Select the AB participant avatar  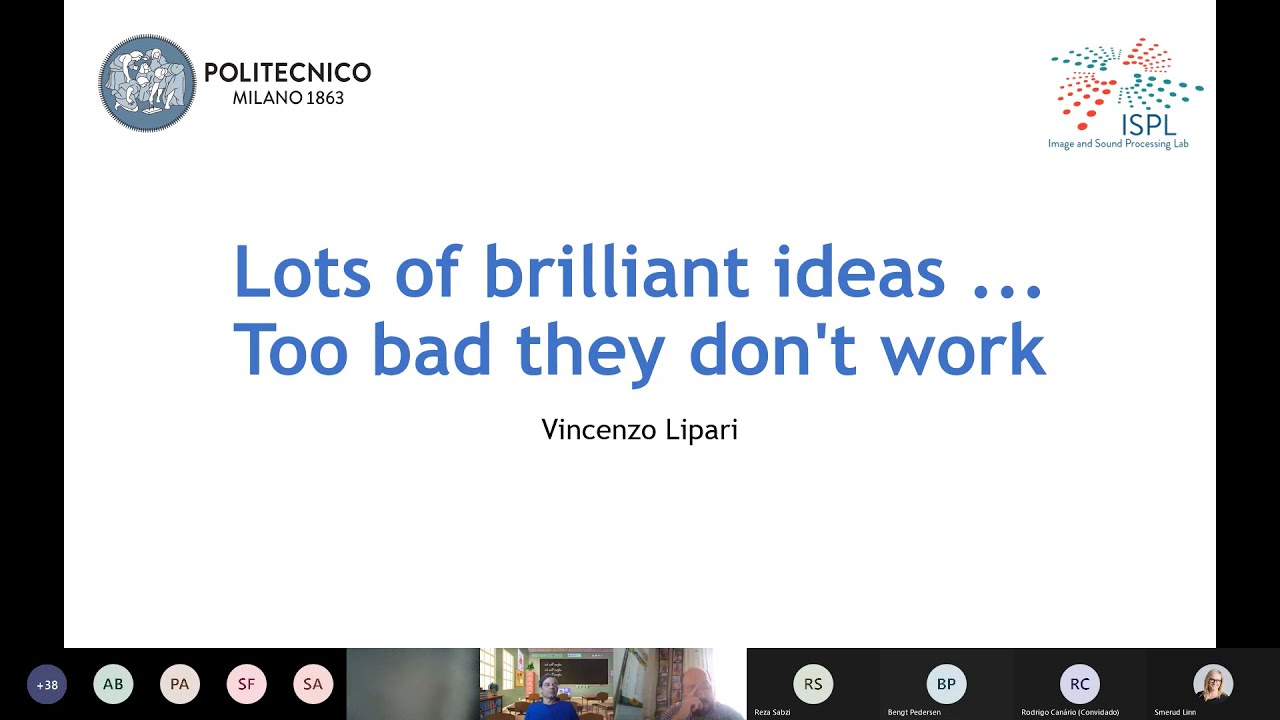click(x=113, y=685)
